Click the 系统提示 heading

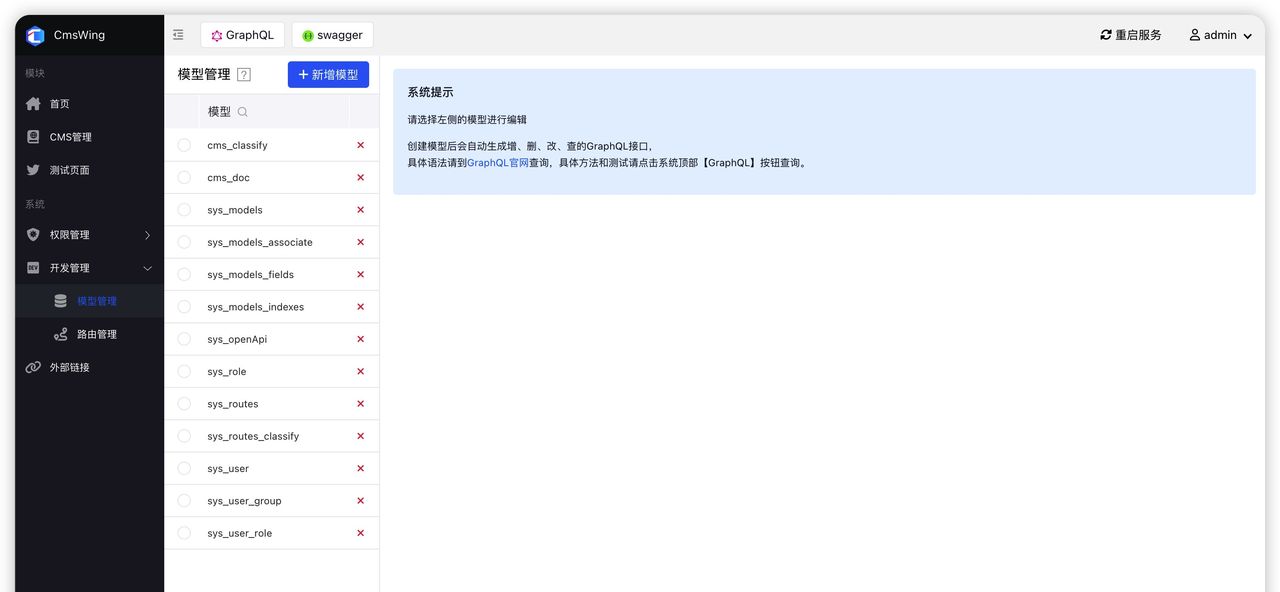pos(430,92)
